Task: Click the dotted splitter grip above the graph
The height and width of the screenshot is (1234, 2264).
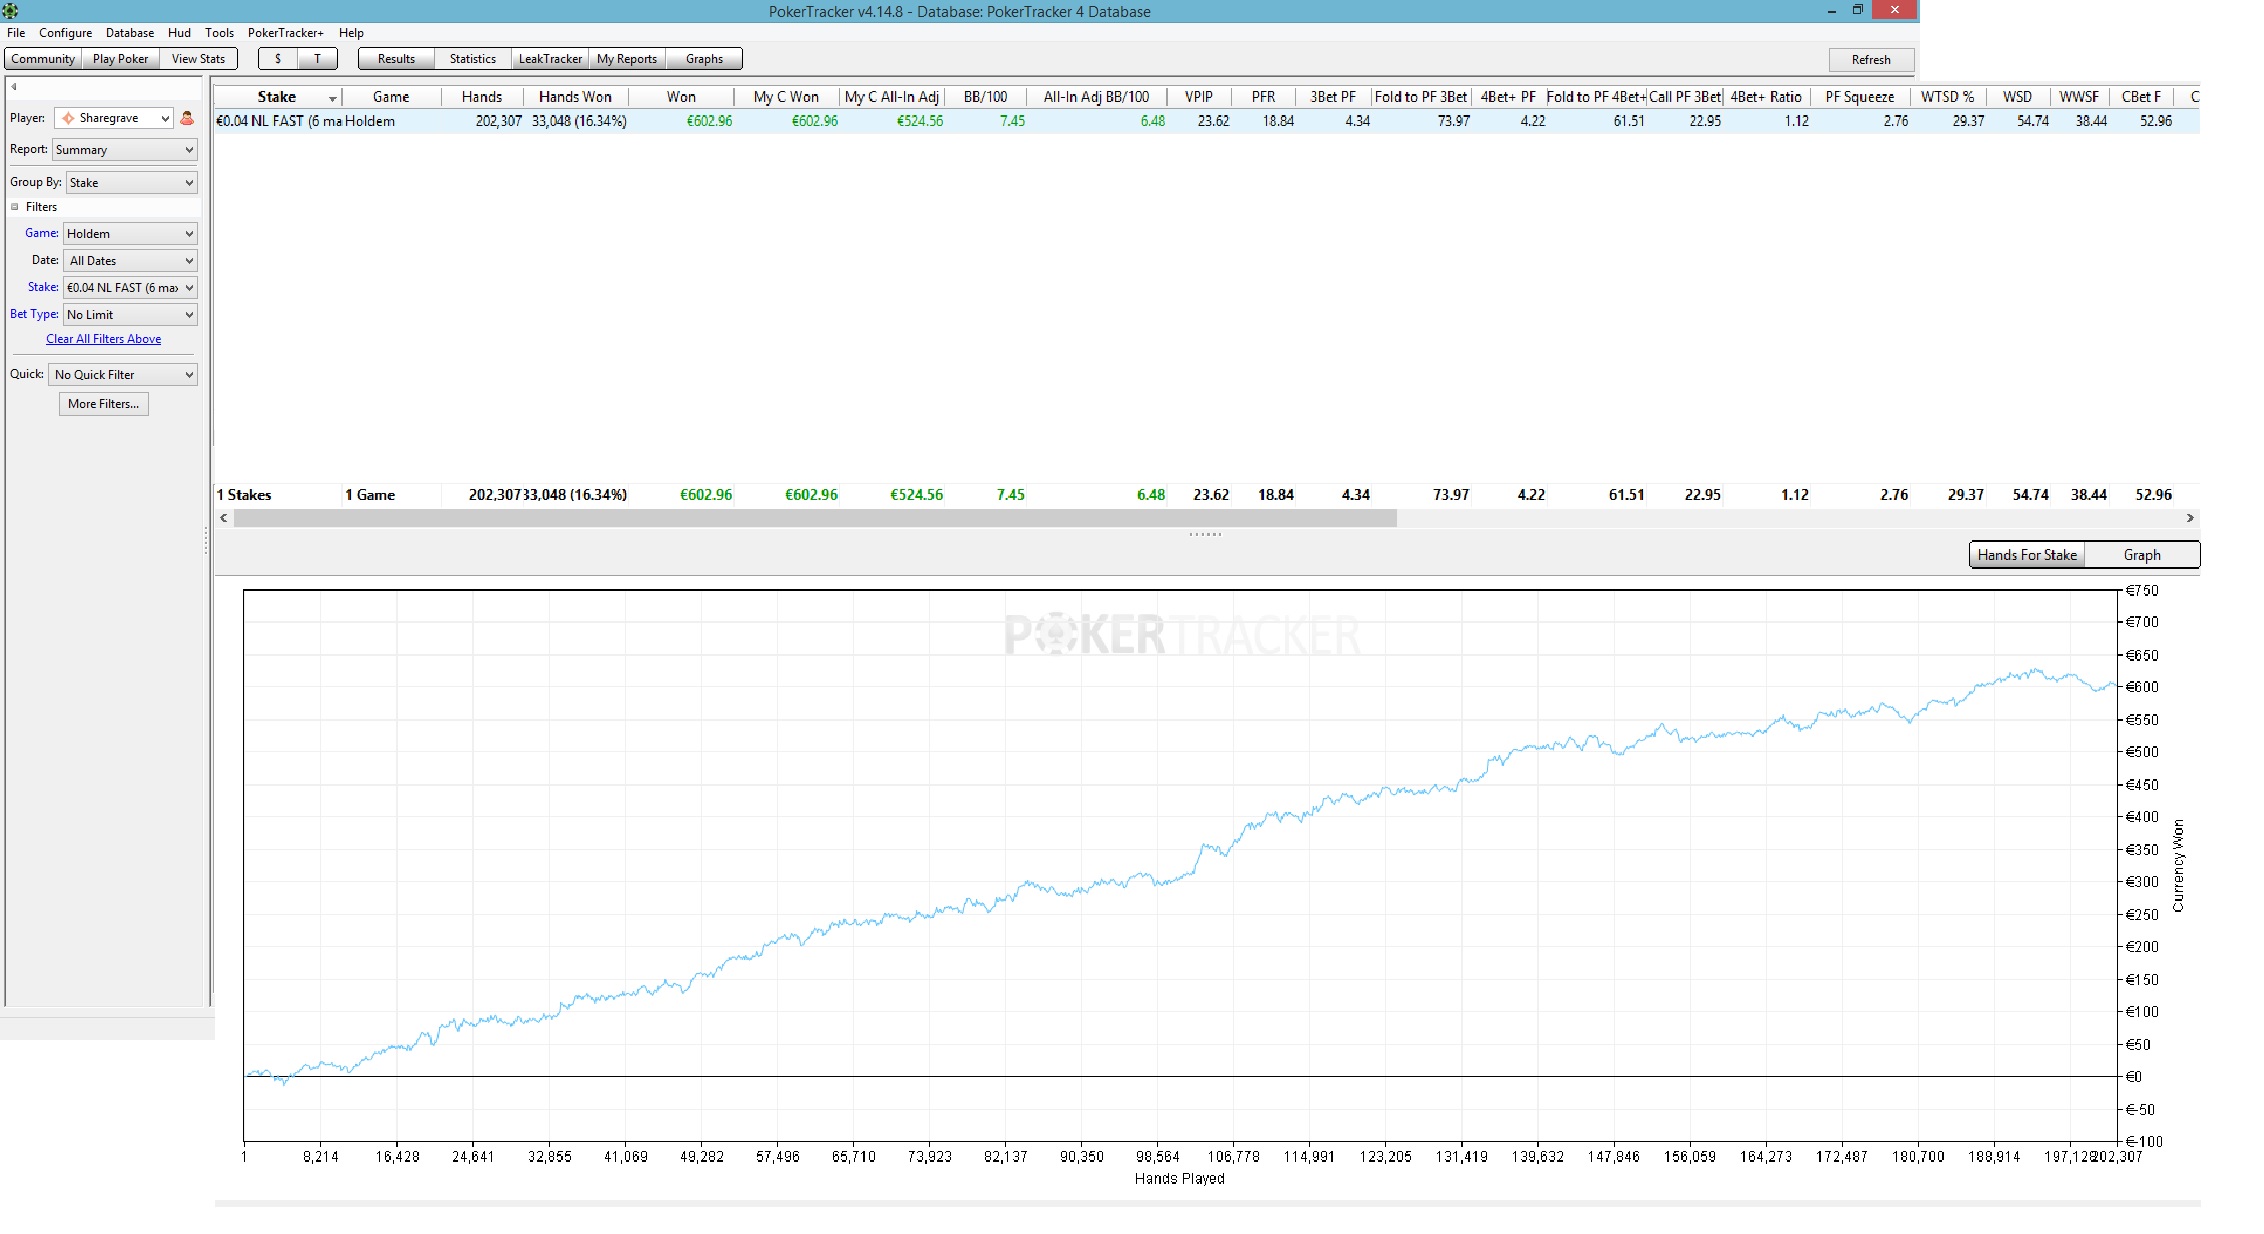Action: 1205,535
